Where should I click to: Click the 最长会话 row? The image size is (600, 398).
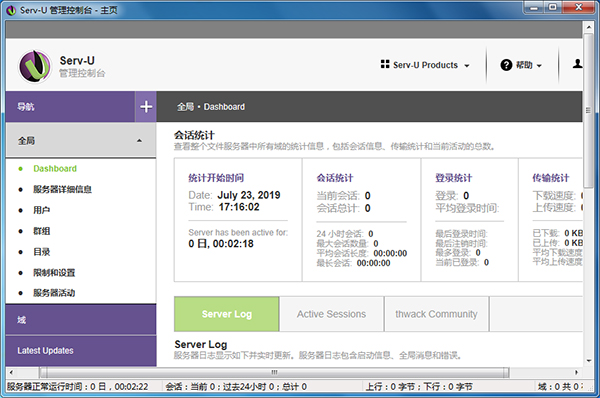(x=353, y=263)
